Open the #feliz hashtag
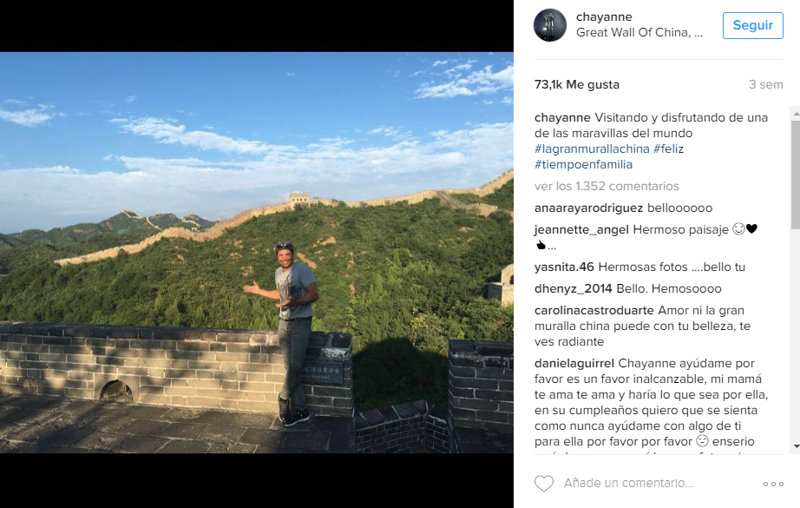Viewport: 800px width, 508px height. (668, 149)
